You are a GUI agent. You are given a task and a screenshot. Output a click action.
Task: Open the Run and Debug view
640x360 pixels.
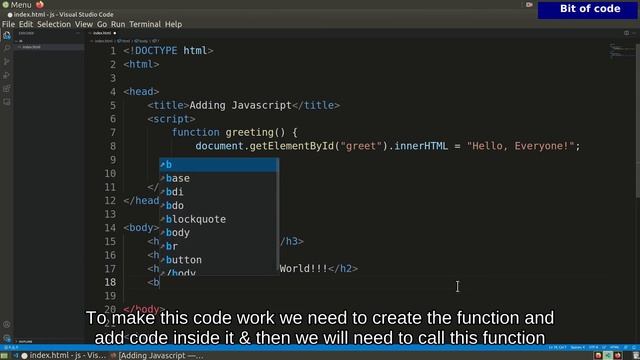click(x=7, y=76)
